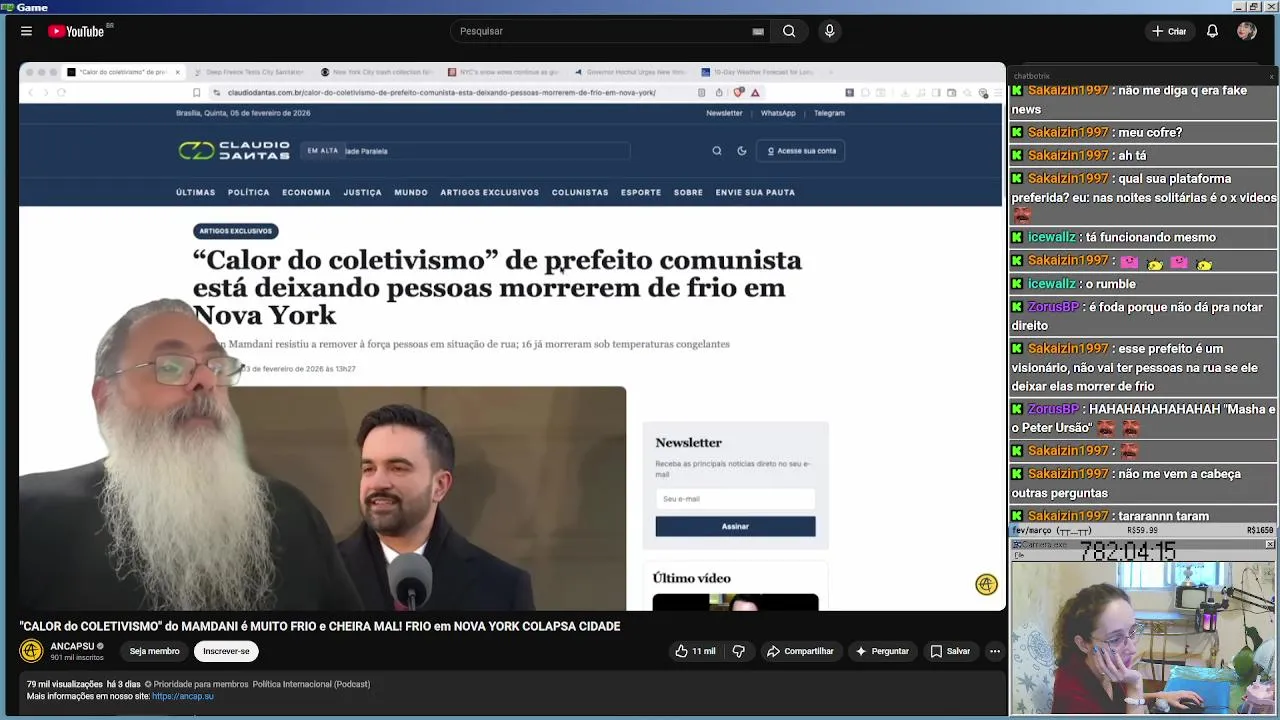Open the Compartilhar share dialog

(x=800, y=651)
